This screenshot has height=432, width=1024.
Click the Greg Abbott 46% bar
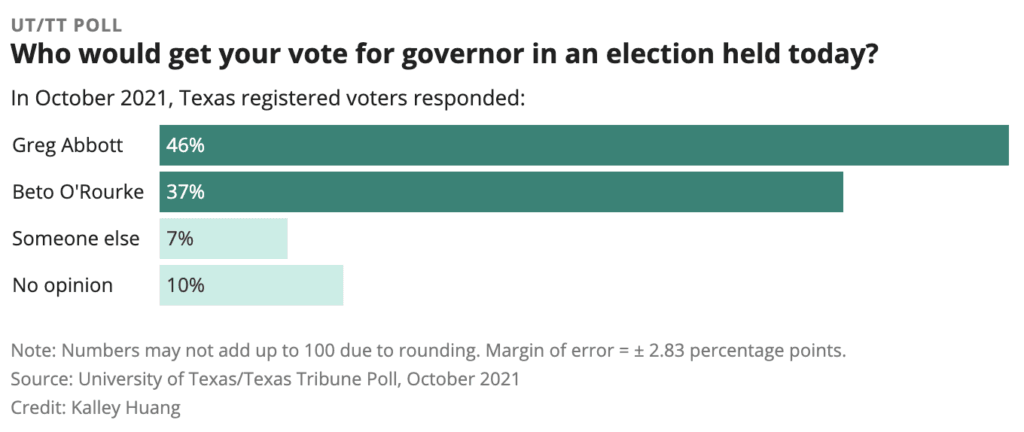click(584, 145)
